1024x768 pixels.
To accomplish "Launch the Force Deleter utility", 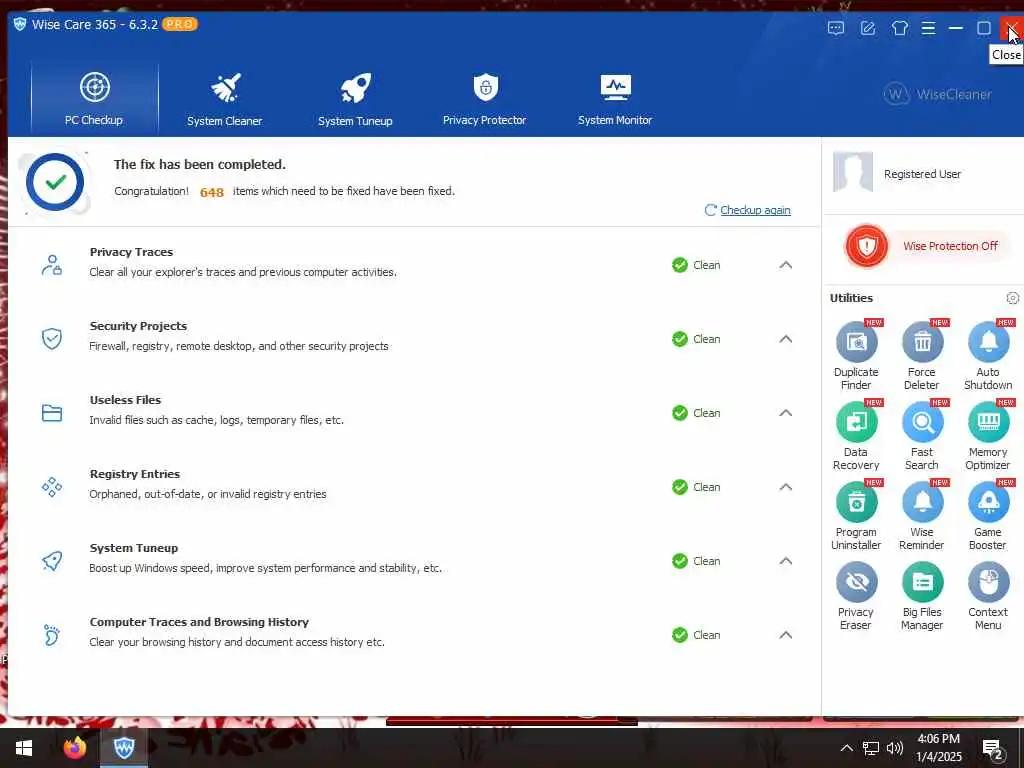I will (x=922, y=357).
